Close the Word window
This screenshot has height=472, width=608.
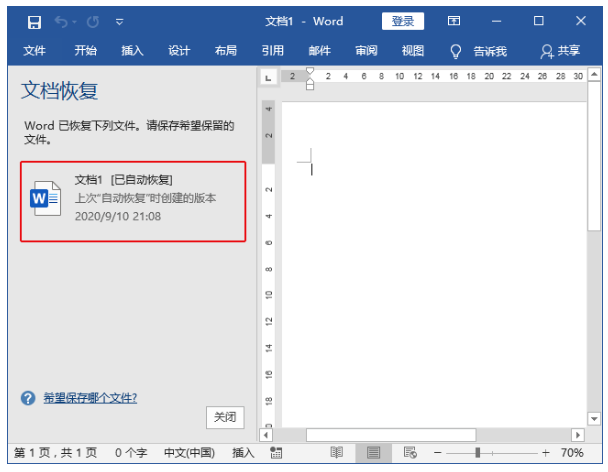pyautogui.click(x=580, y=21)
